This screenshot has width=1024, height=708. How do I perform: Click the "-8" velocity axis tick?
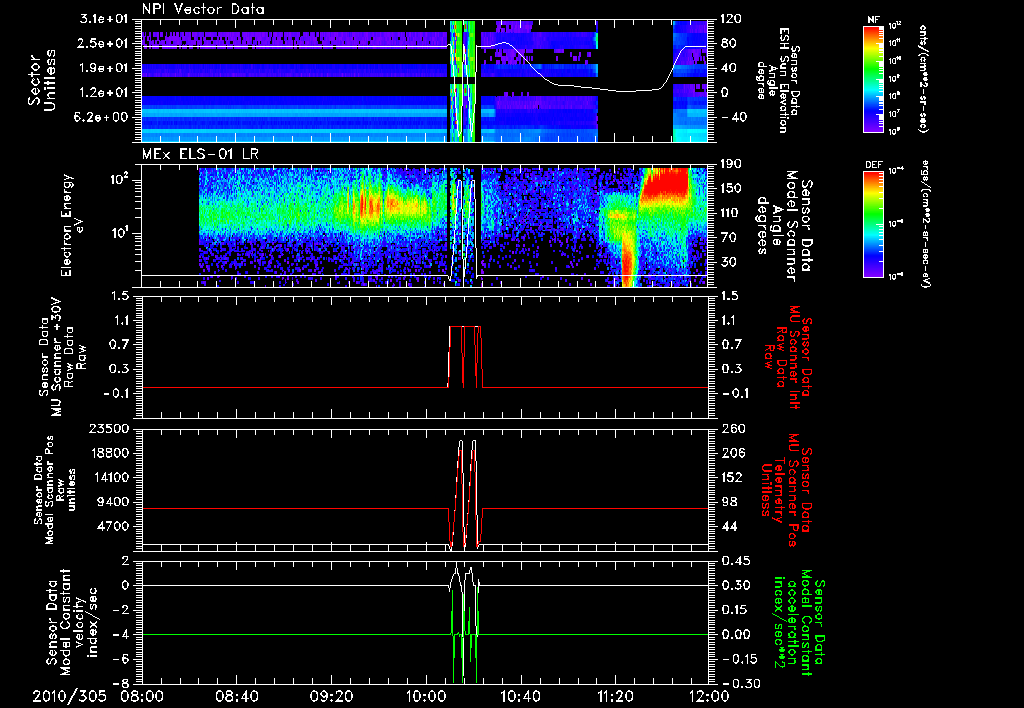(121, 683)
